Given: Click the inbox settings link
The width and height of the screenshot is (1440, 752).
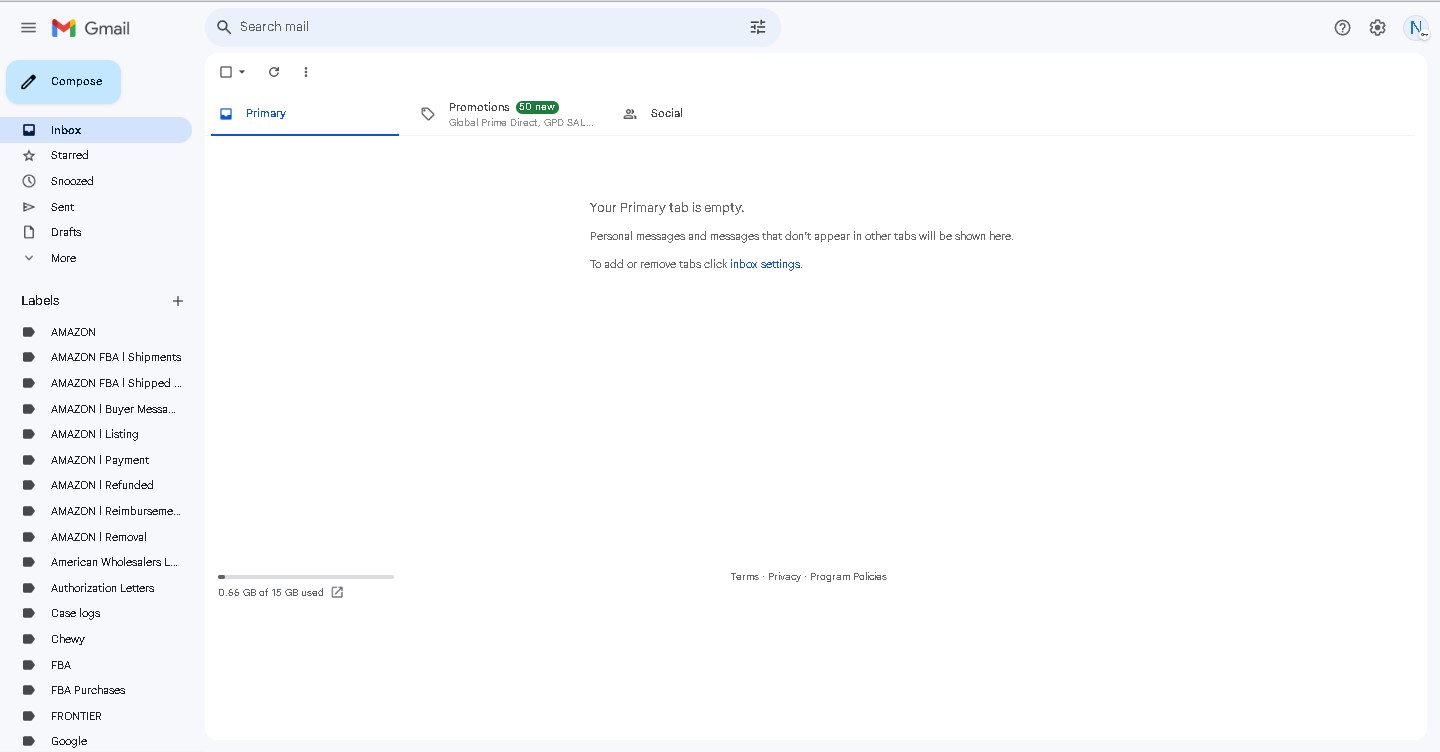Looking at the screenshot, I should 765,264.
